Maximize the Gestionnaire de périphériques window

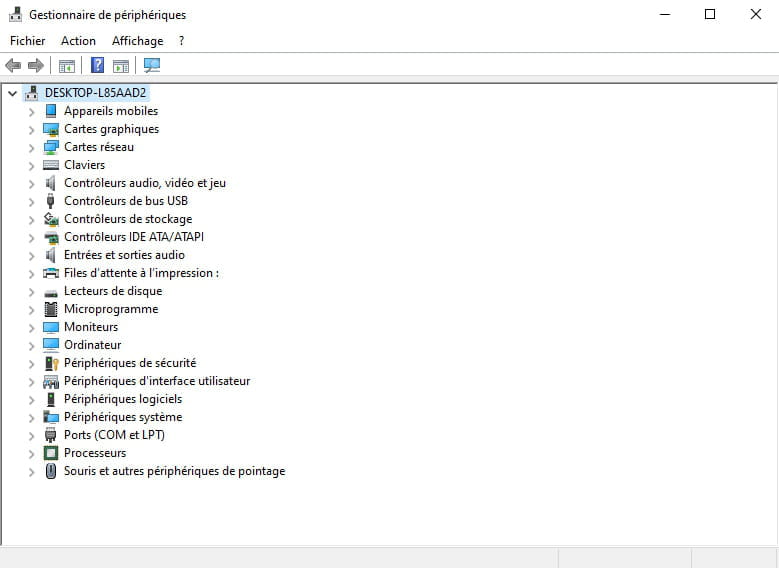click(710, 14)
